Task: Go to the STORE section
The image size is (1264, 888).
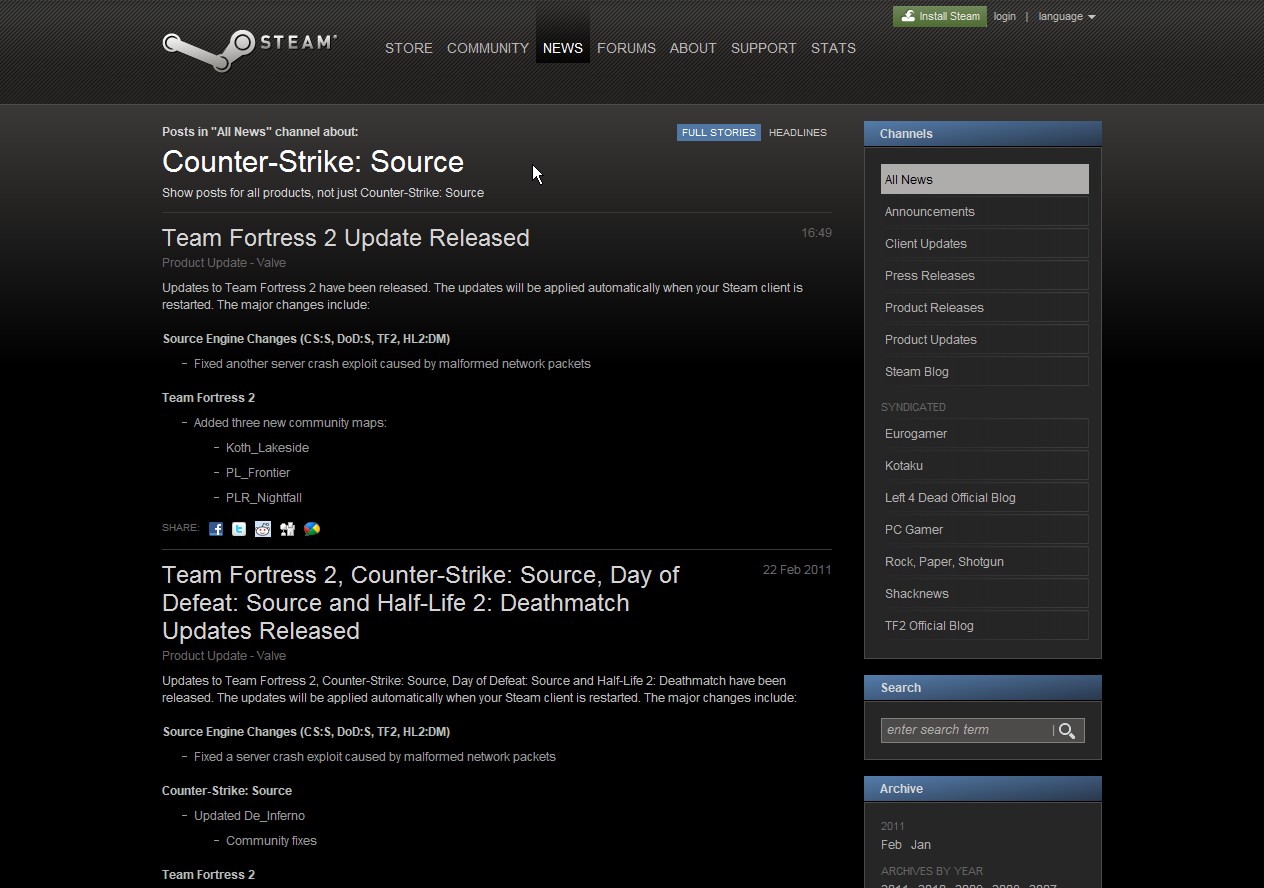Action: (409, 48)
